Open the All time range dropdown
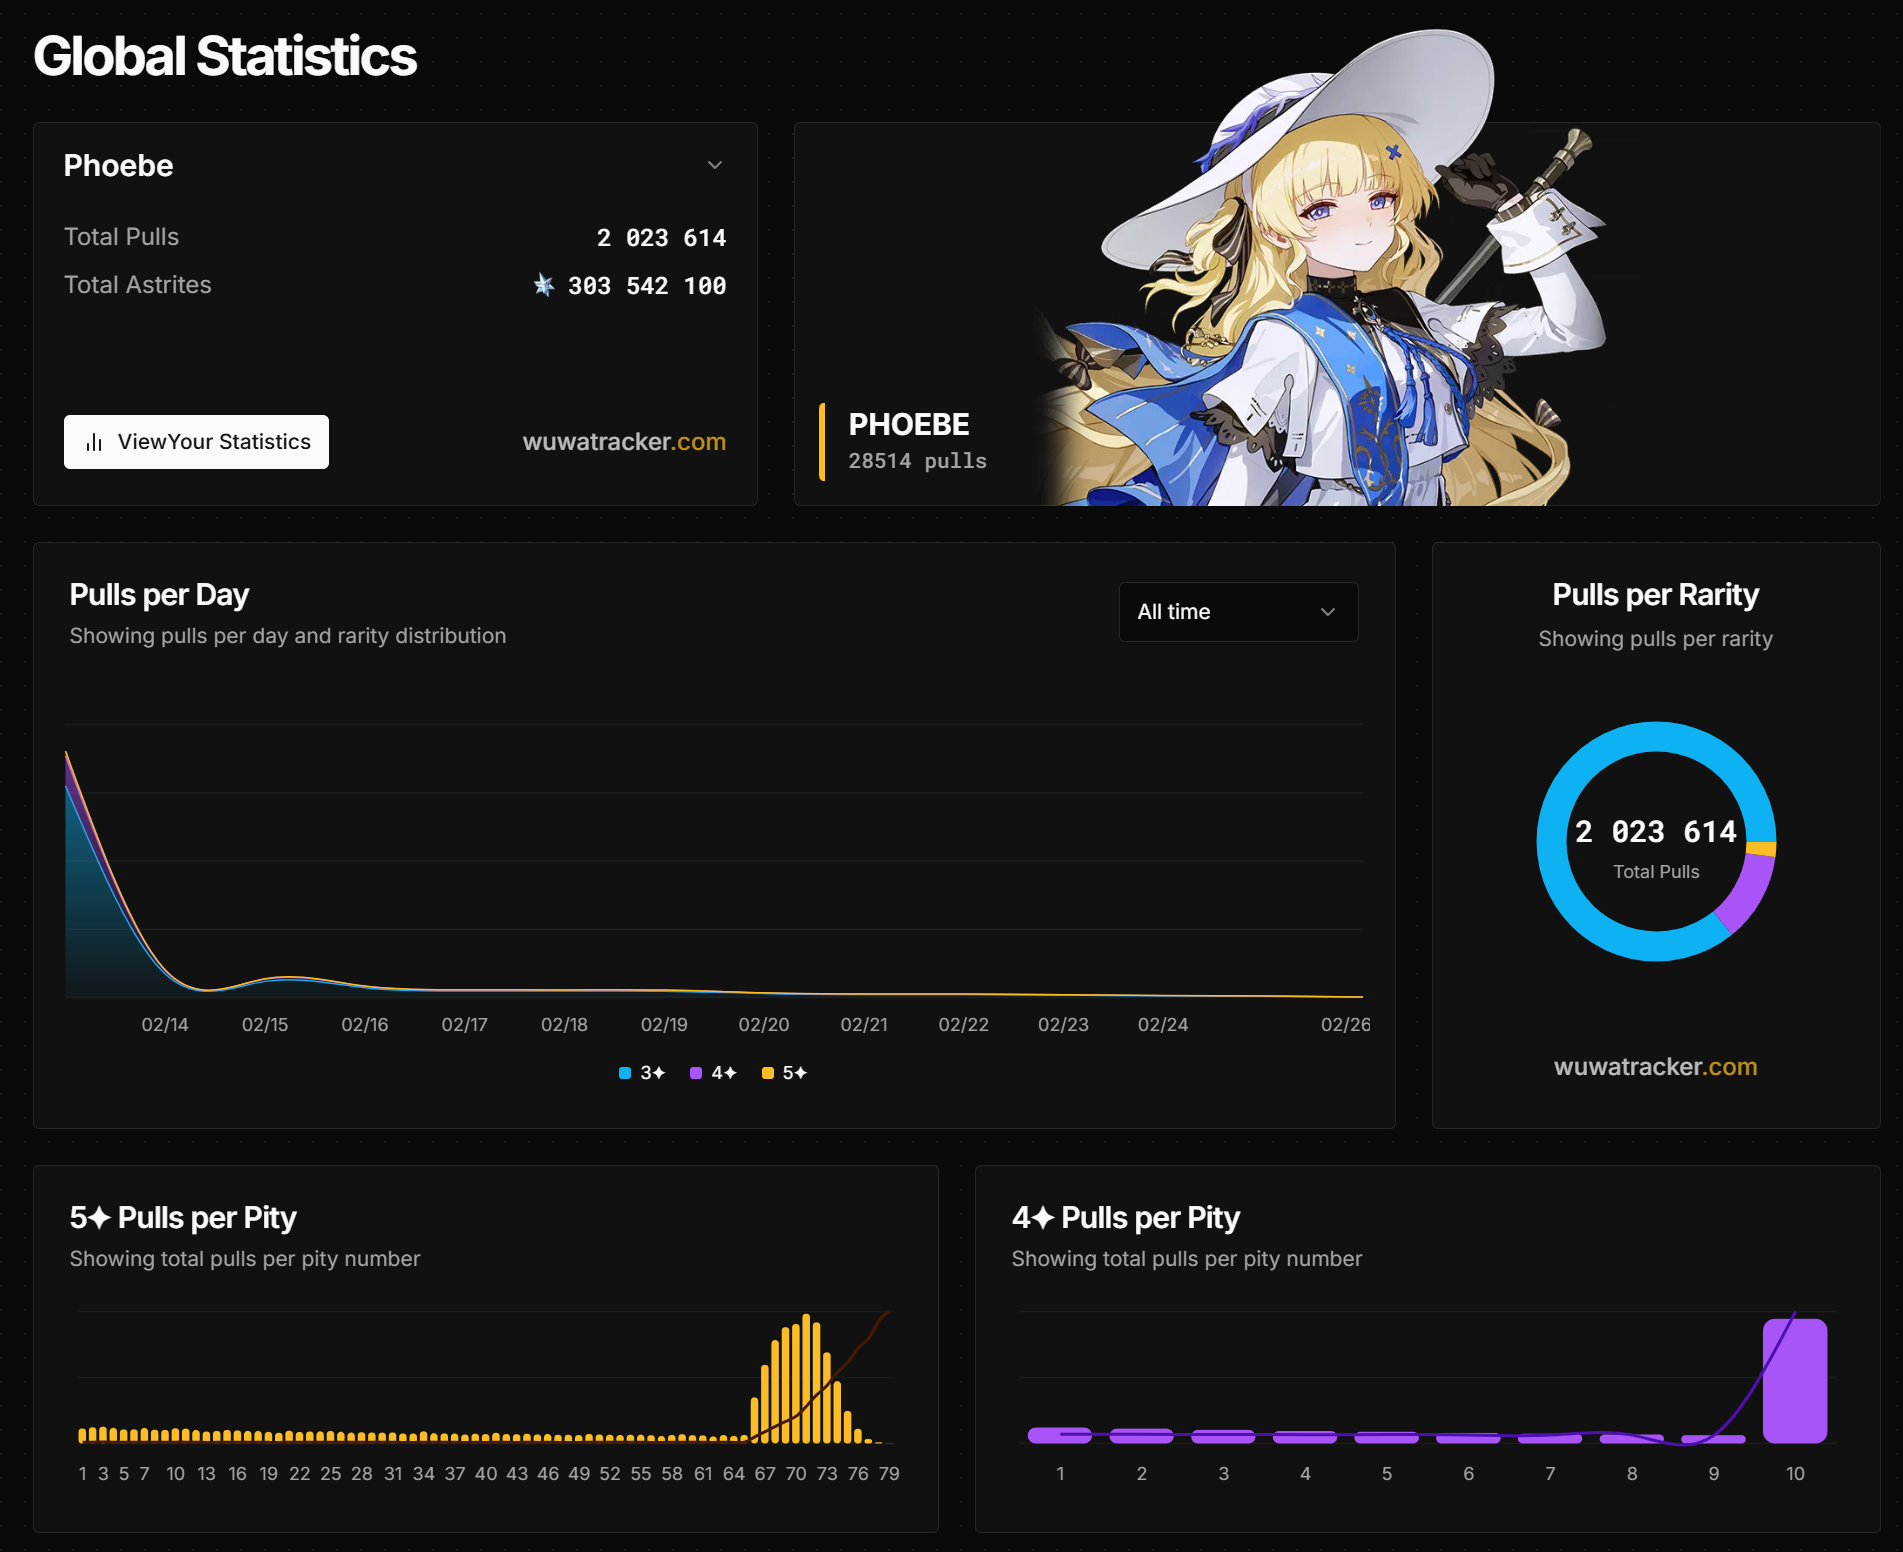The width and height of the screenshot is (1903, 1552). [x=1238, y=612]
